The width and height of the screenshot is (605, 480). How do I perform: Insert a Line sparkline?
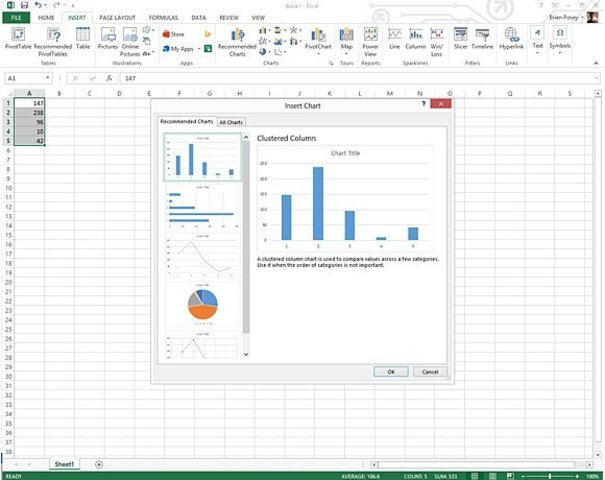pyautogui.click(x=394, y=38)
